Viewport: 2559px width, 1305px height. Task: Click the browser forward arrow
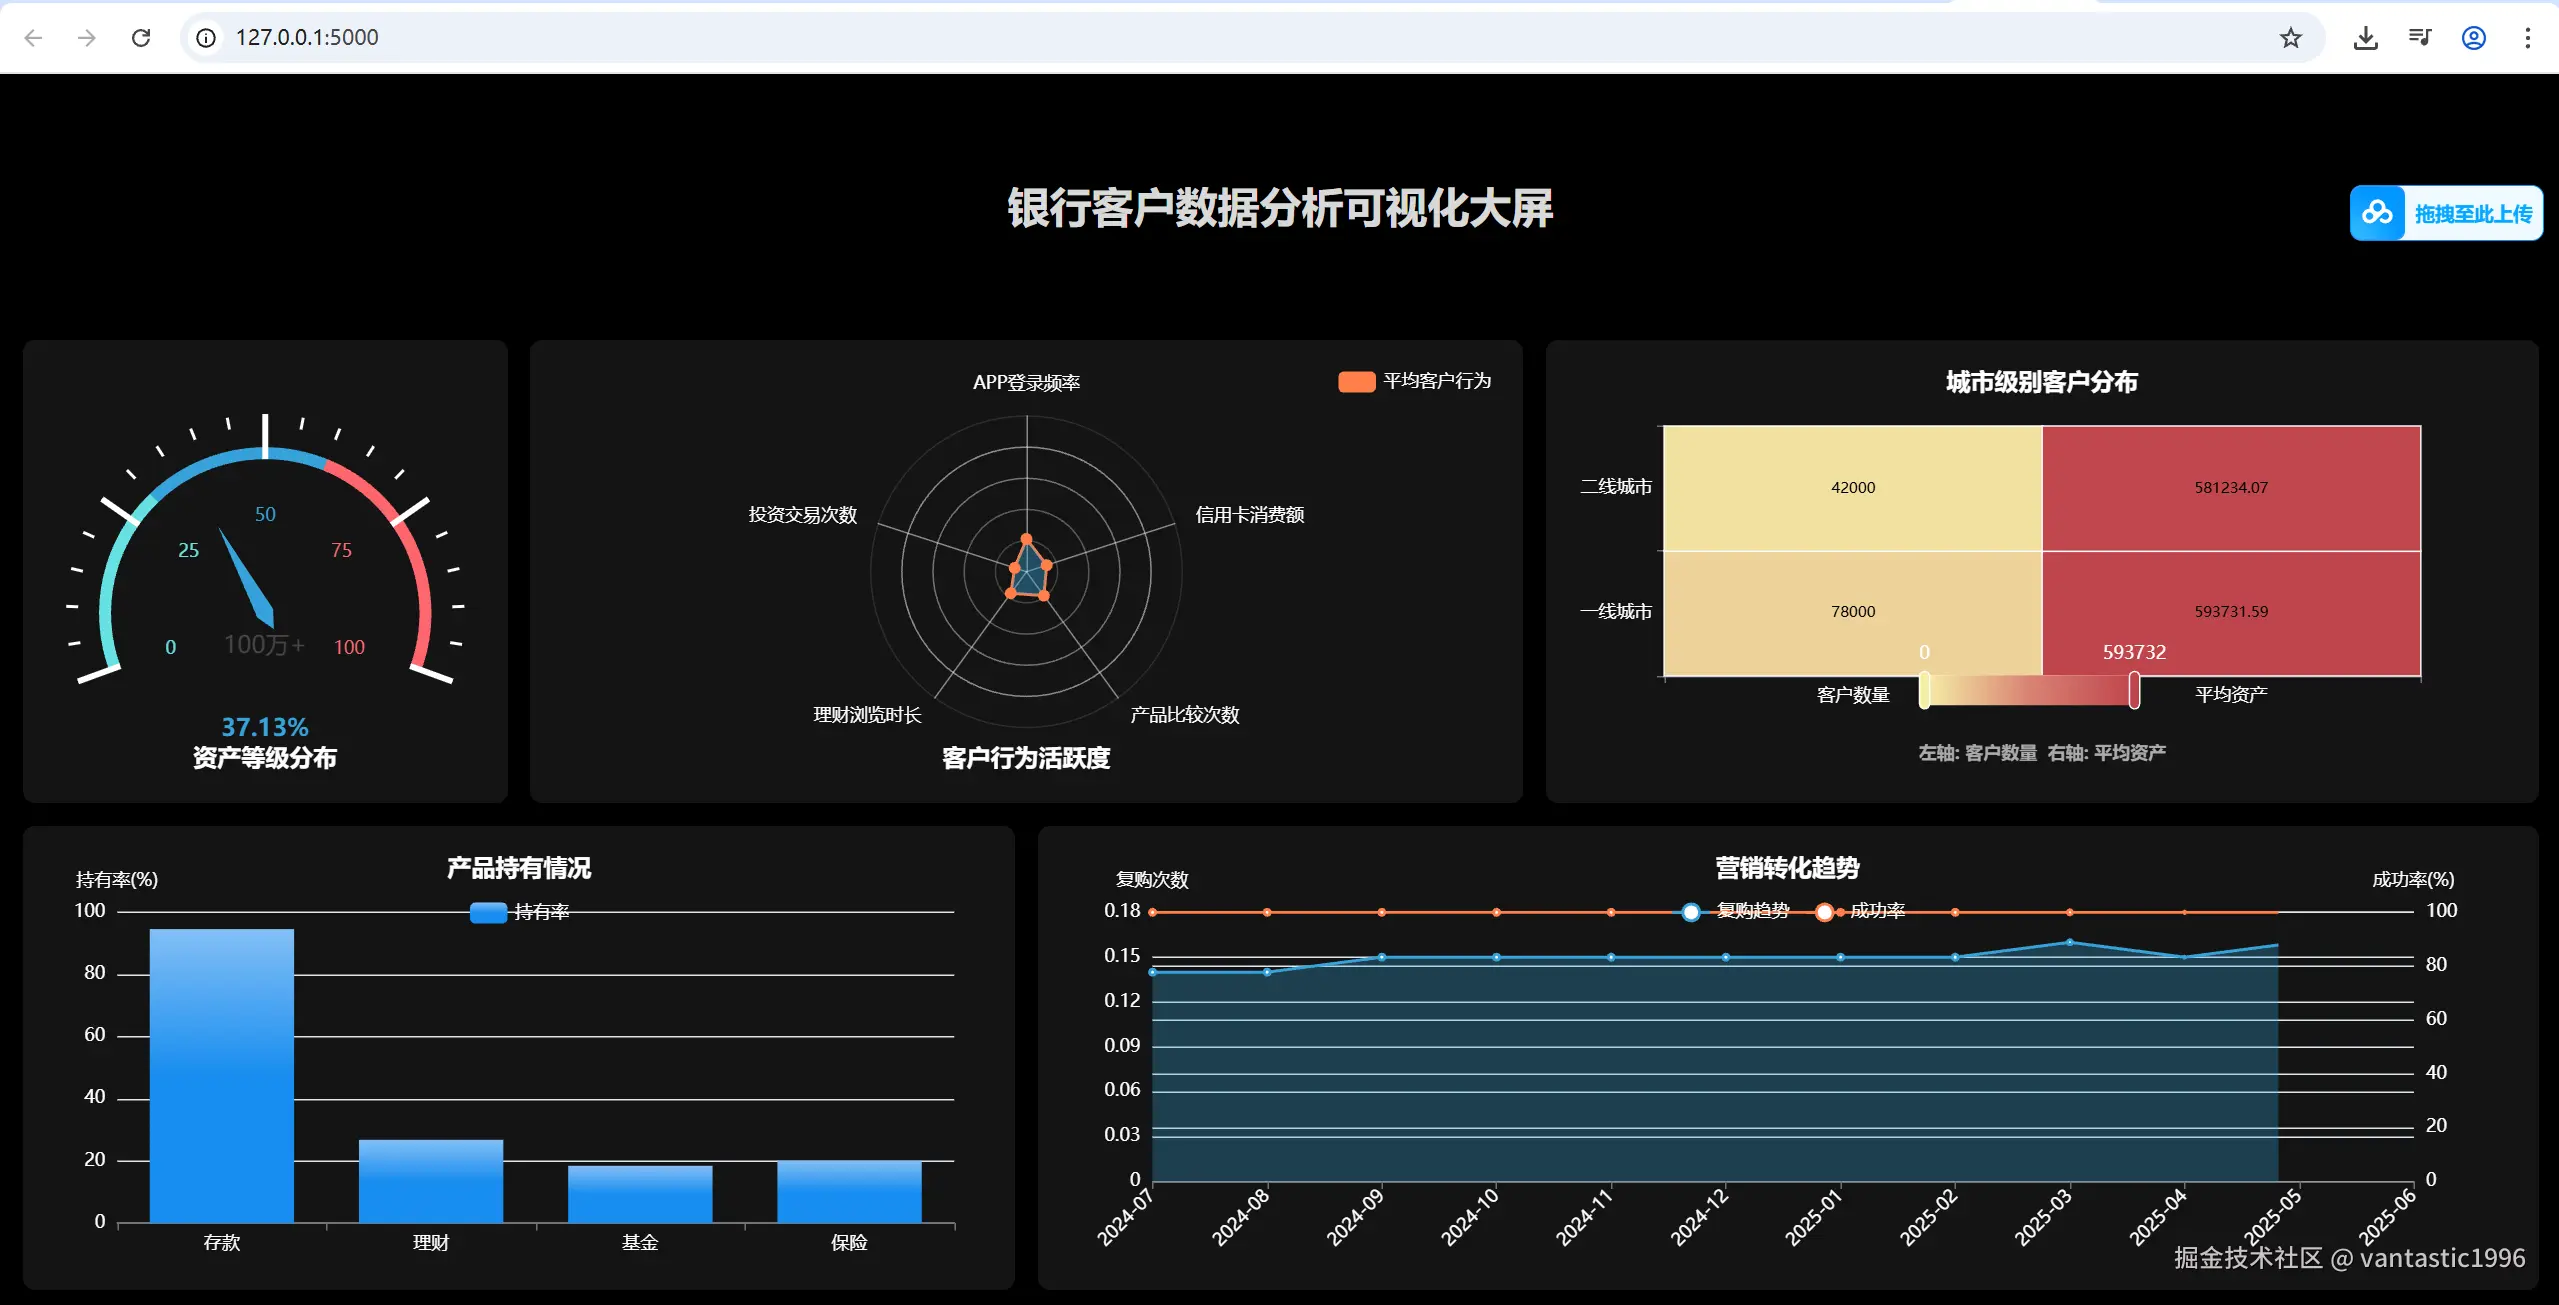[x=87, y=38]
